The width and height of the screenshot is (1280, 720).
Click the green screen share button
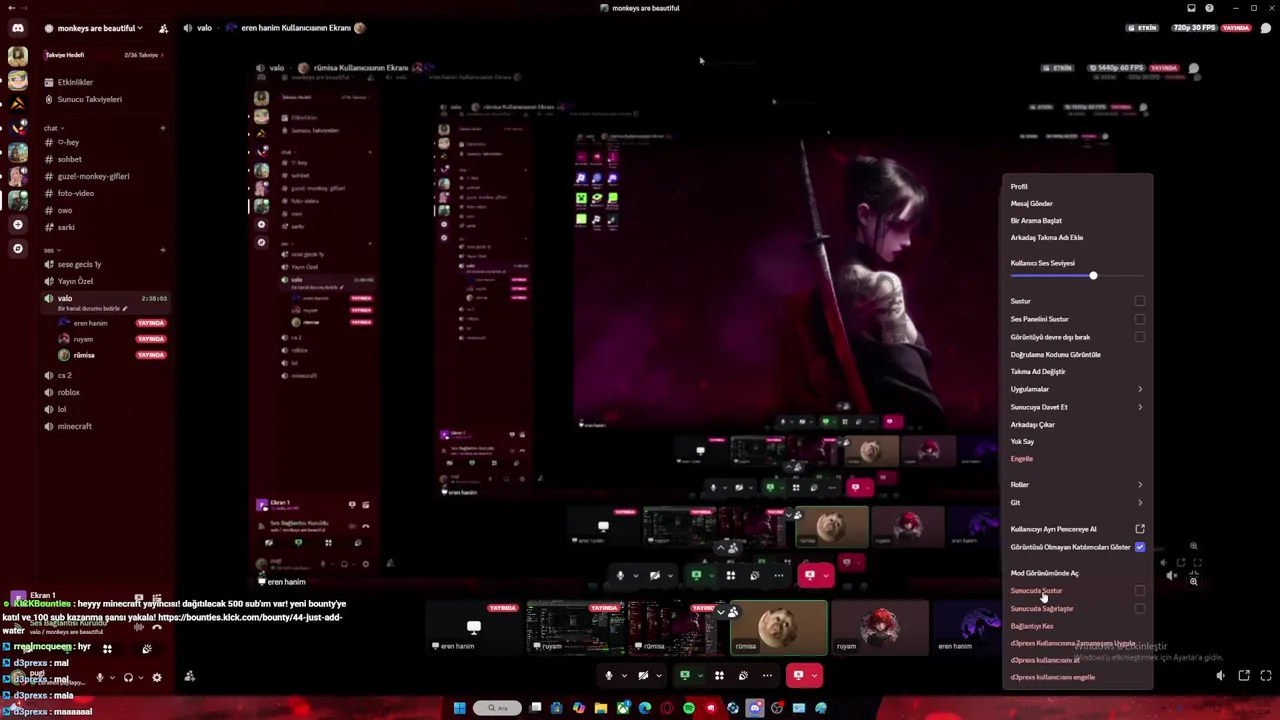click(x=685, y=675)
